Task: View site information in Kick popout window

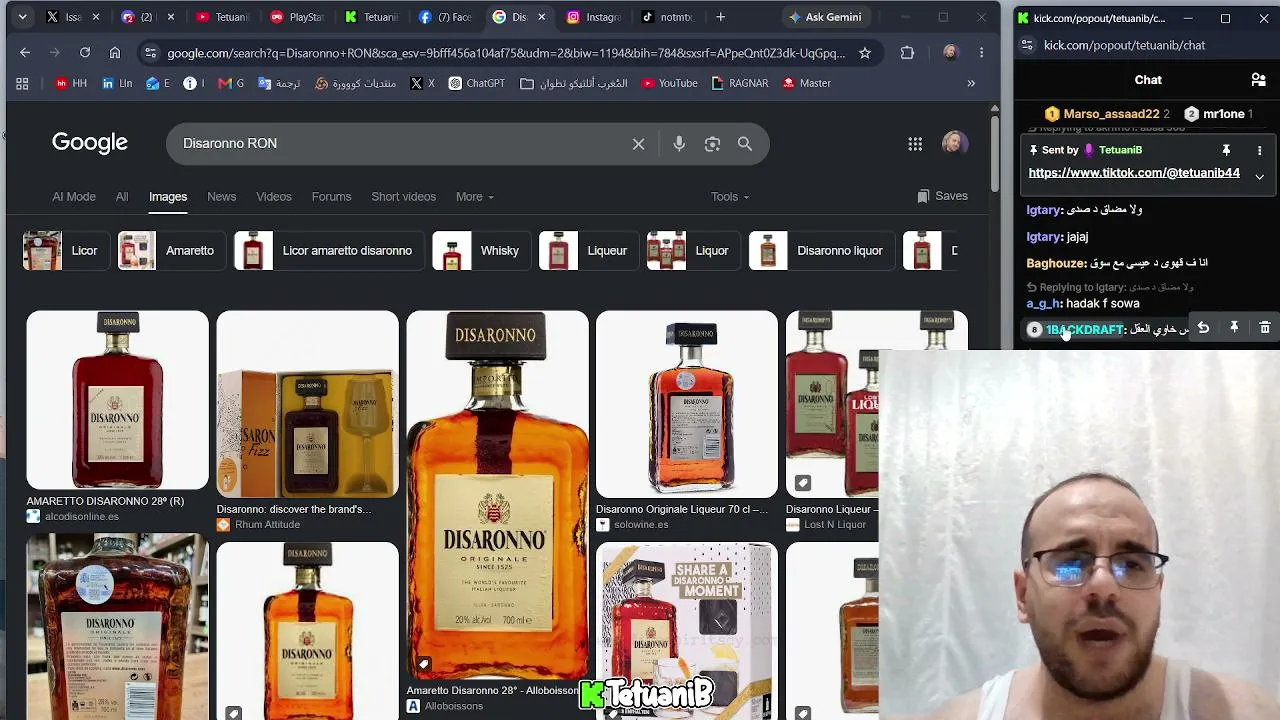Action: (x=1027, y=45)
